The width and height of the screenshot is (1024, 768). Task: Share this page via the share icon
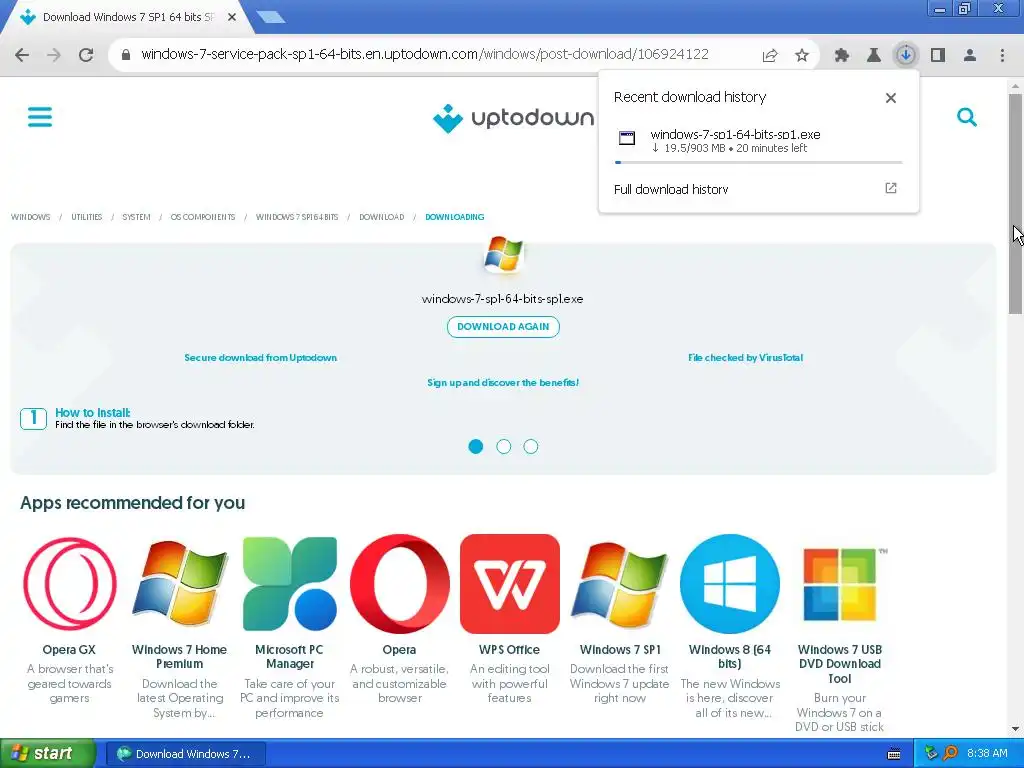point(770,56)
